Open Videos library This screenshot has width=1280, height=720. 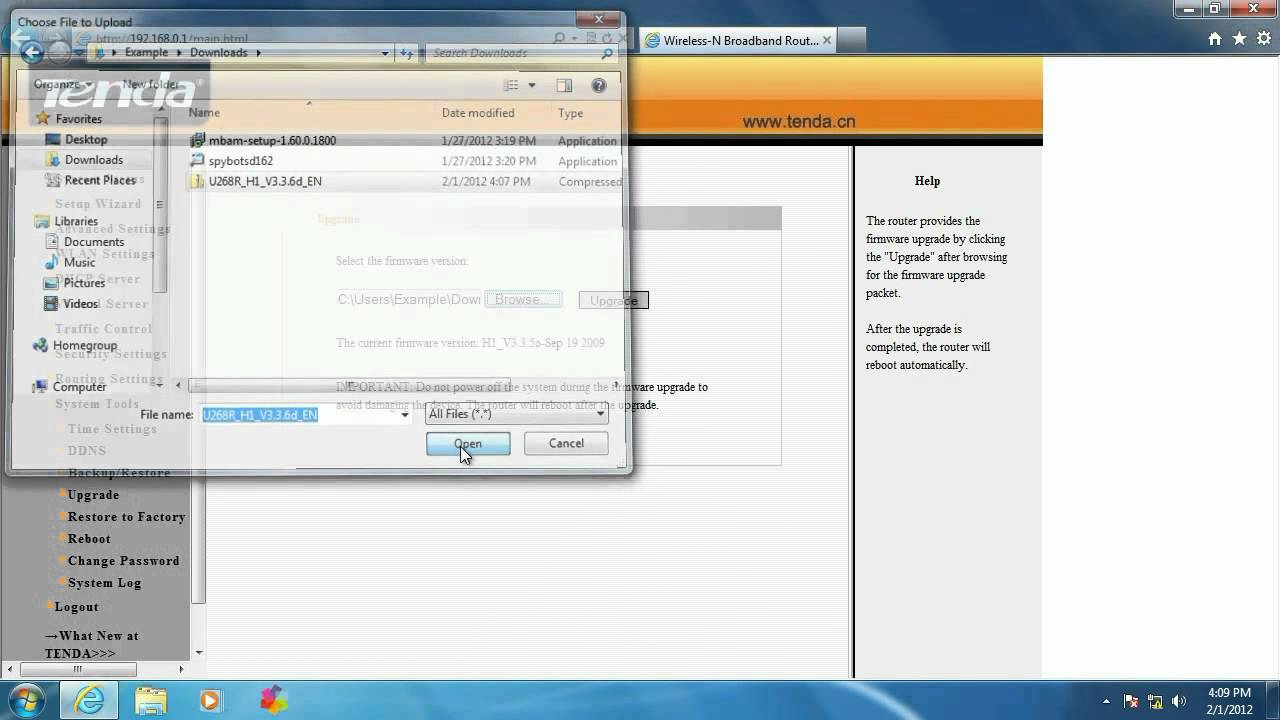(x=81, y=304)
